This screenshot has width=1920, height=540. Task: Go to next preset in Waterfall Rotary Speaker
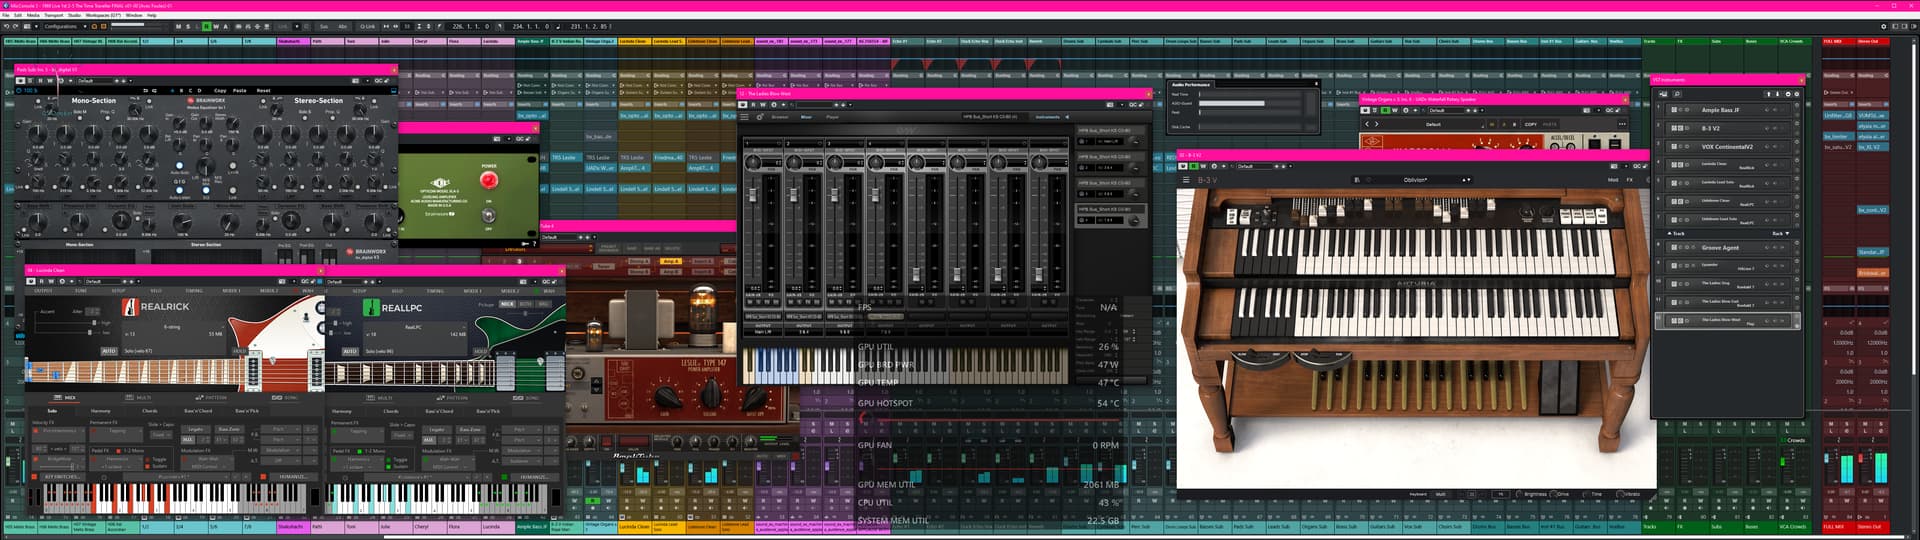pyautogui.click(x=1377, y=124)
